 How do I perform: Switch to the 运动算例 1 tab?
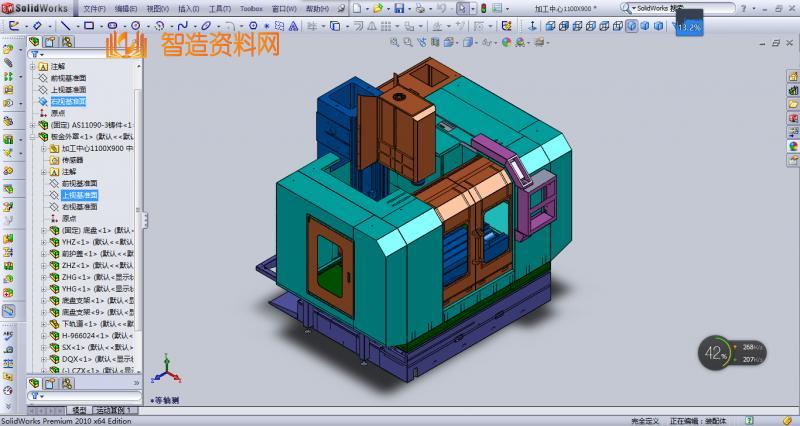click(114, 411)
